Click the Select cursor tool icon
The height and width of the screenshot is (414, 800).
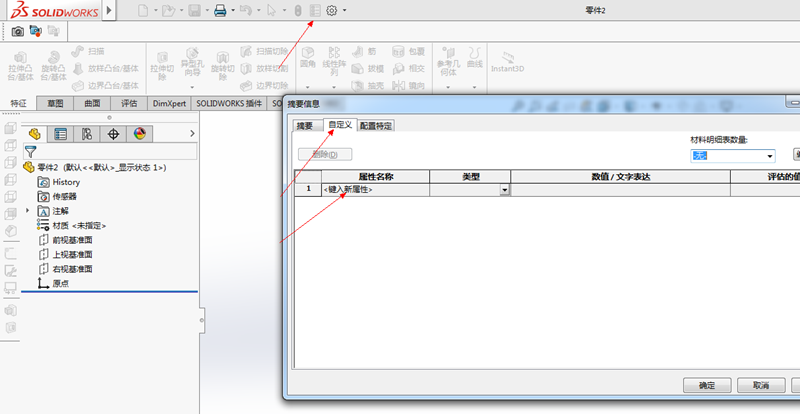271,10
